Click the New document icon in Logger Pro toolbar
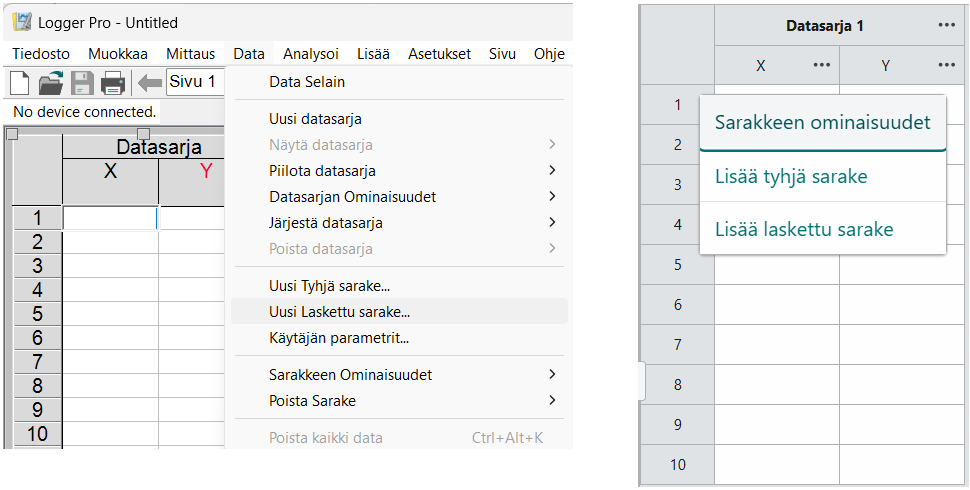Viewport: 970px width, 490px height. 20,82
